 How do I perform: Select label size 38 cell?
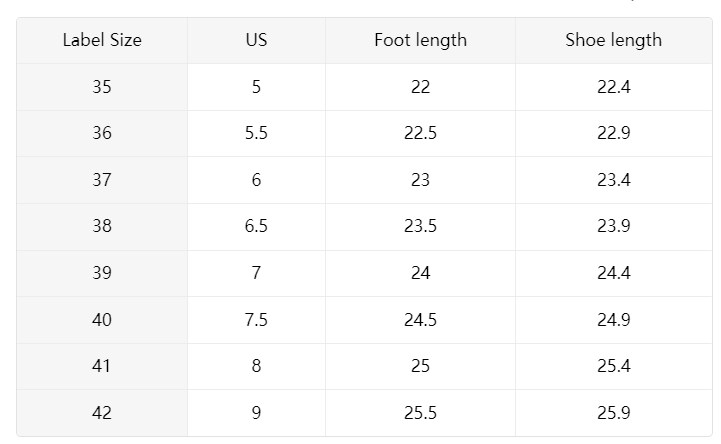pyautogui.click(x=102, y=227)
